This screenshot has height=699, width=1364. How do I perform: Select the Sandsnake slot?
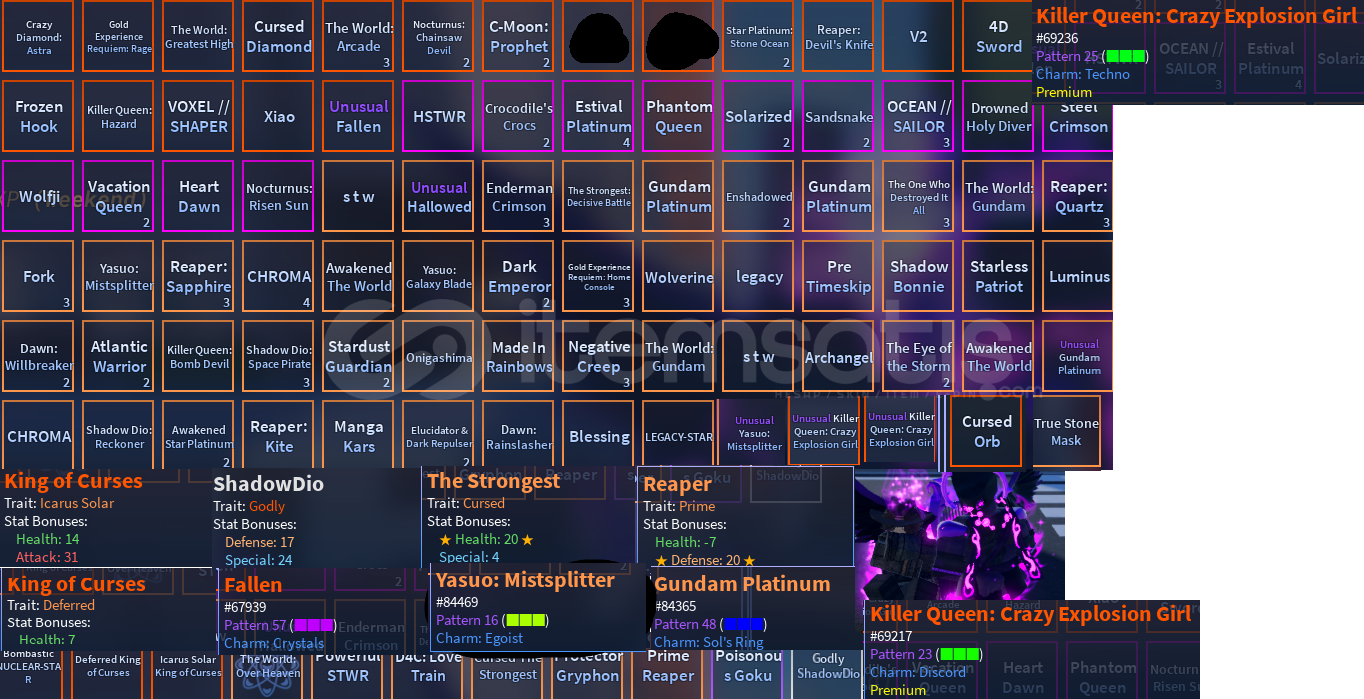[x=839, y=116]
